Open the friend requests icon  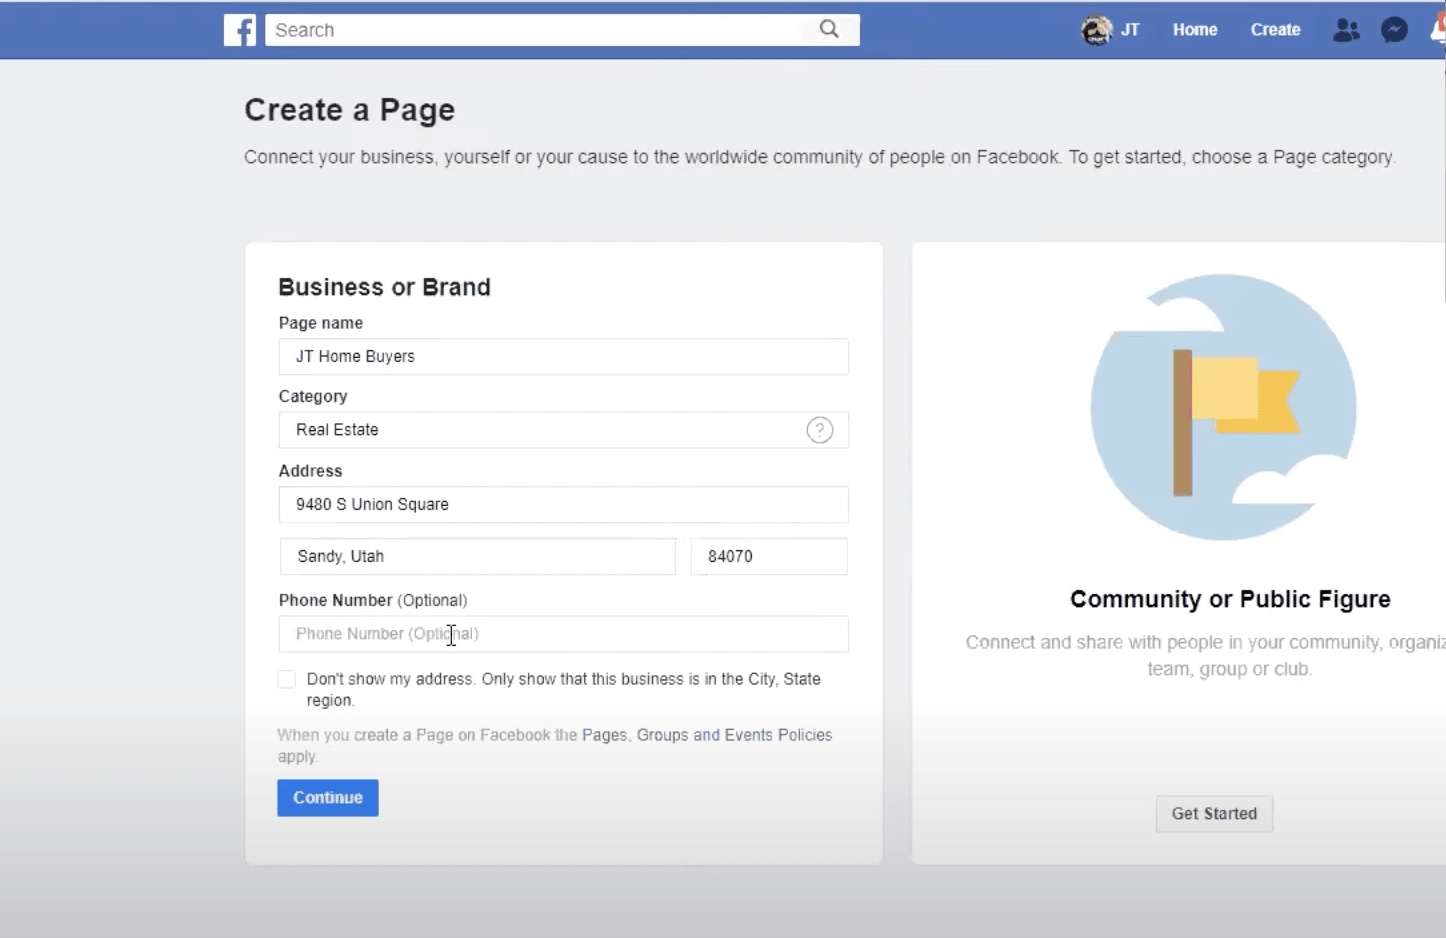[x=1346, y=30]
